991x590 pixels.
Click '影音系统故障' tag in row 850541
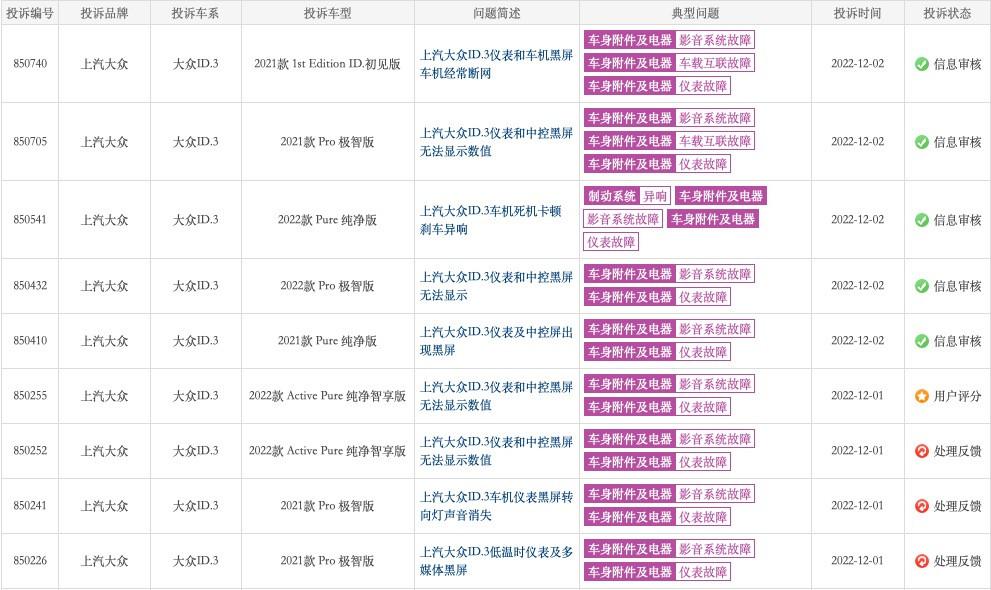pos(623,219)
